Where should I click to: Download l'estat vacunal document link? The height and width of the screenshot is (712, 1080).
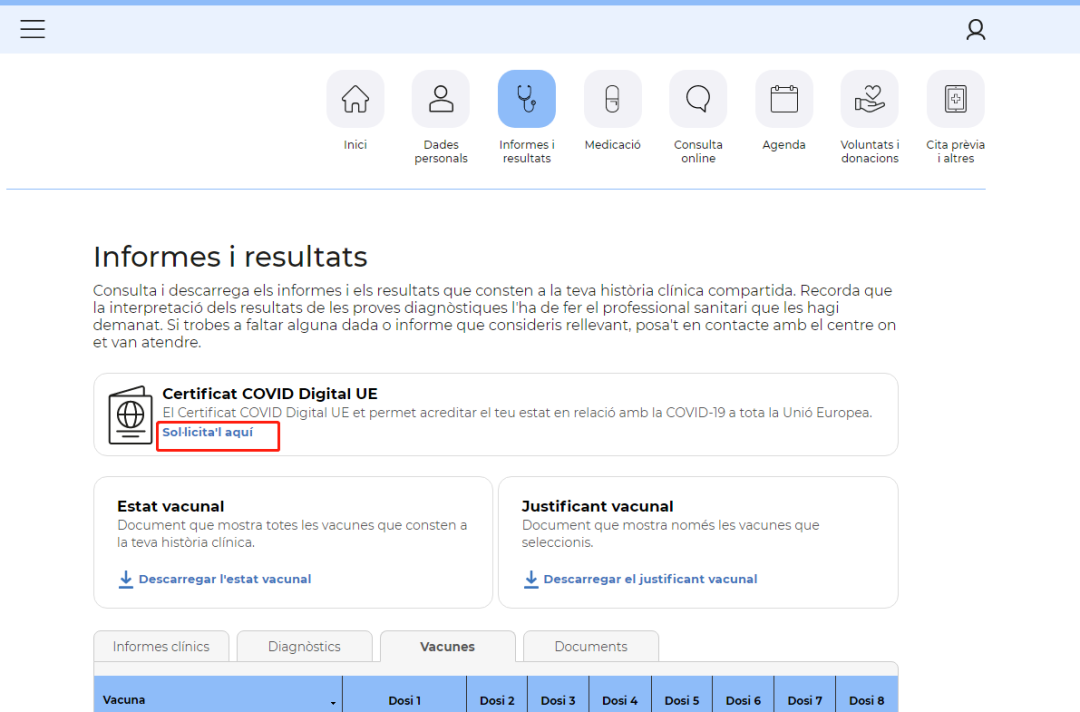point(225,579)
